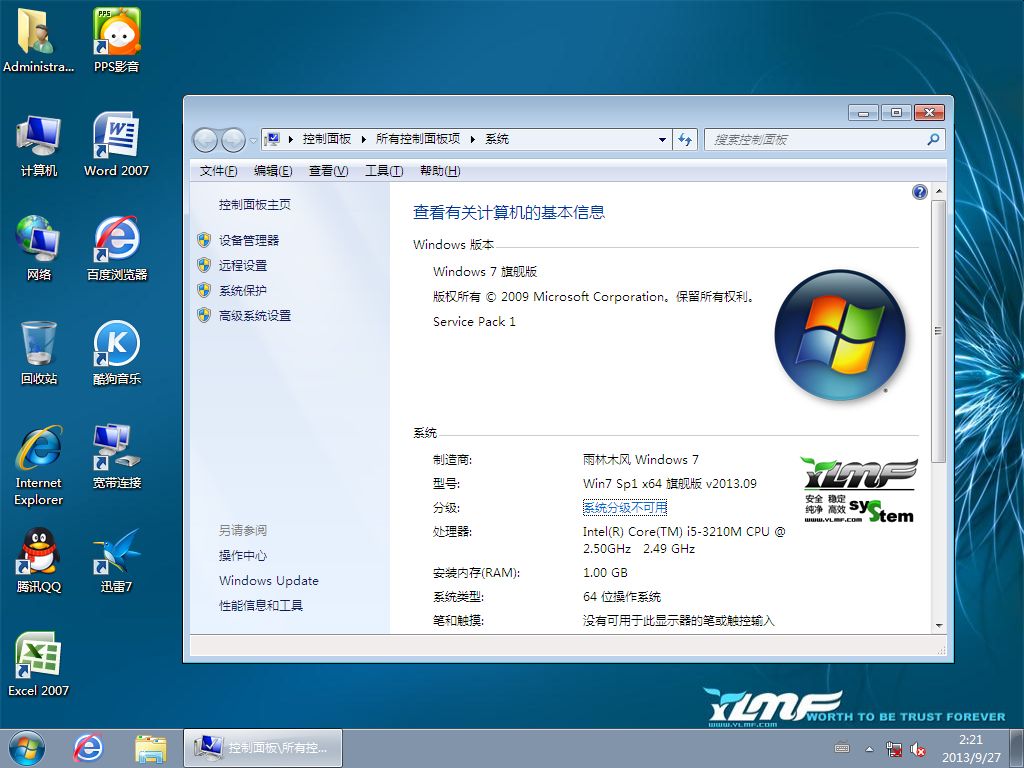1024x768 pixels.
Task: Open 操作中心 link
Action: pyautogui.click(x=243, y=556)
